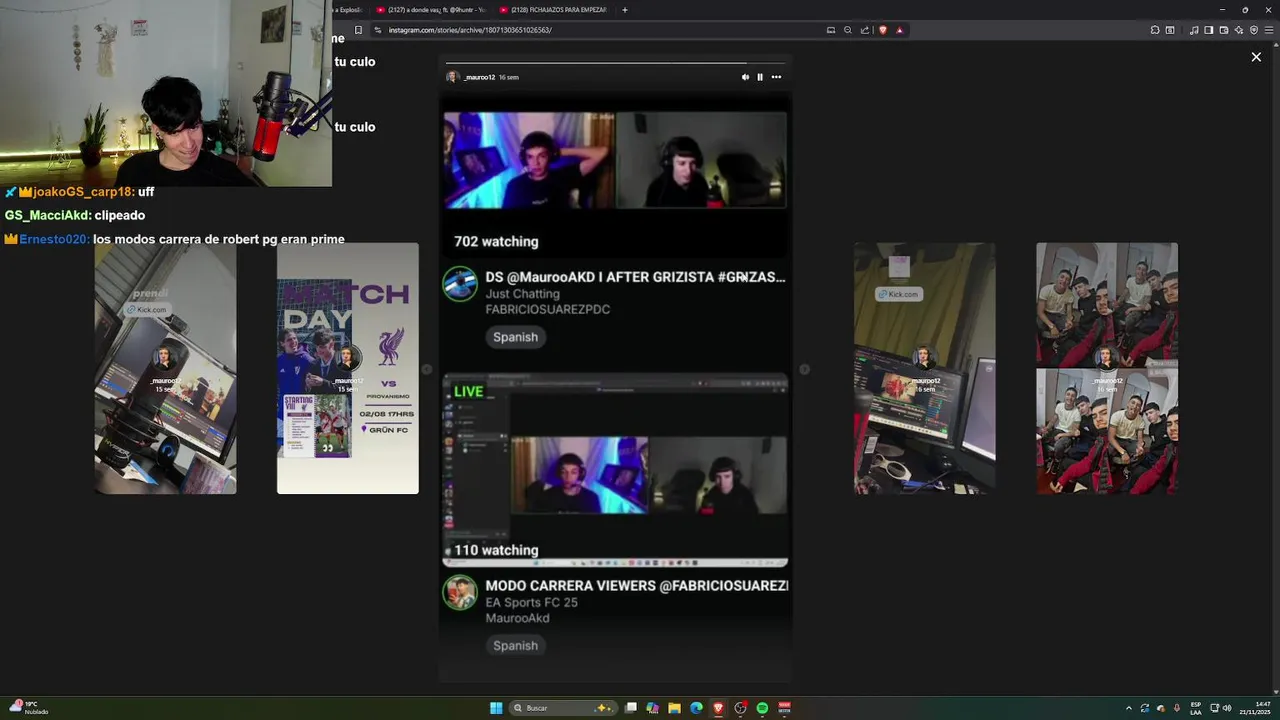Image resolution: width=1280 pixels, height=720 pixels.
Task: Click chat message from joakoGS_carp18
Action: (x=79, y=192)
